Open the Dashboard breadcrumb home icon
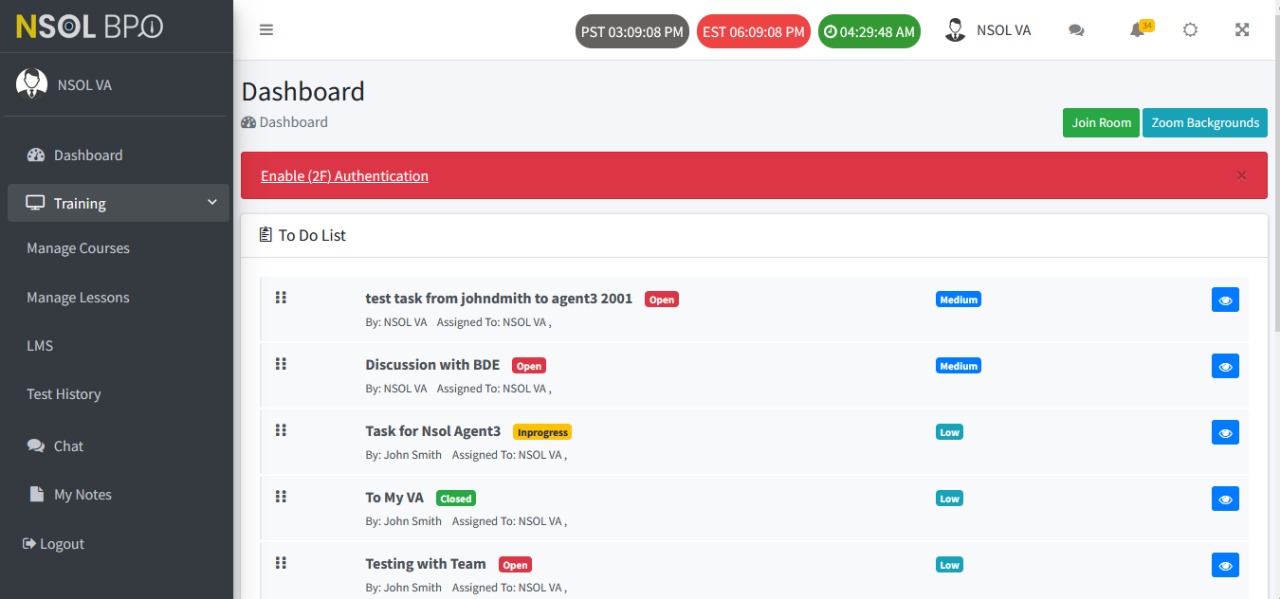1280x599 pixels. [x=248, y=122]
